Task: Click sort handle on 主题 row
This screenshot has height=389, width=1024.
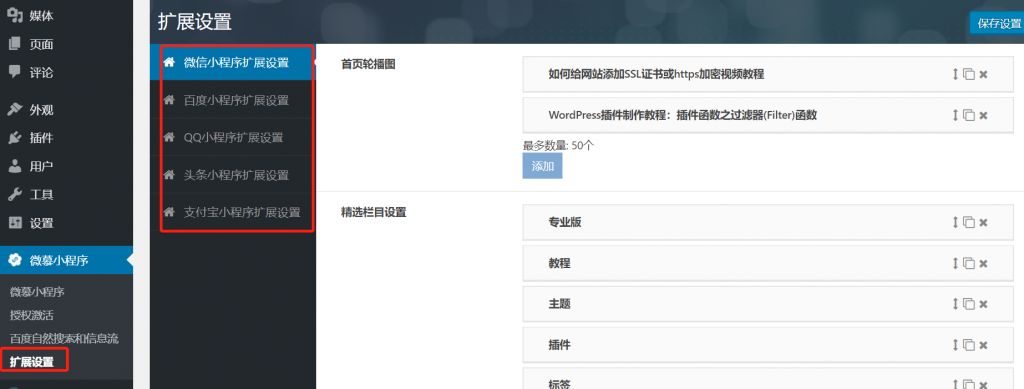Action: pos(955,304)
